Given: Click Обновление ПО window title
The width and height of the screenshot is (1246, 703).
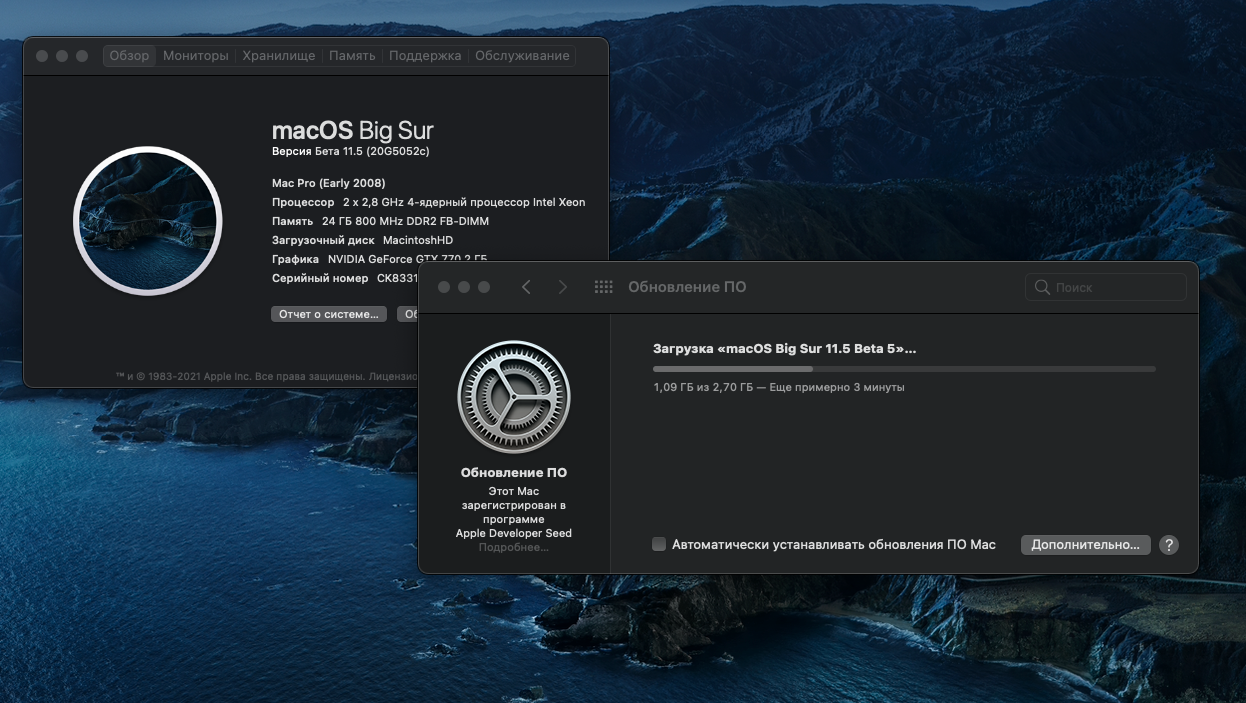Looking at the screenshot, I should [x=687, y=287].
